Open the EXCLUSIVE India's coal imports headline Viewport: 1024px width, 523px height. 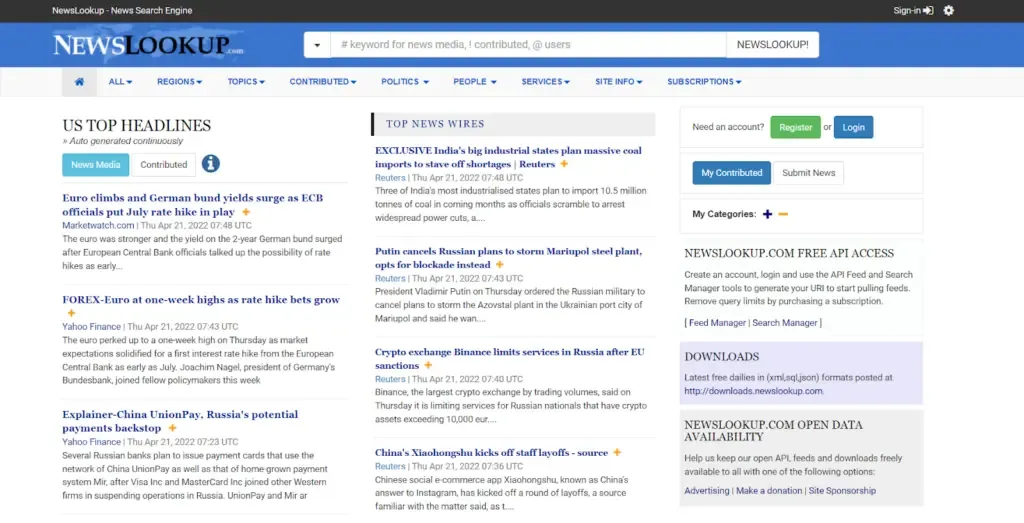click(x=508, y=157)
